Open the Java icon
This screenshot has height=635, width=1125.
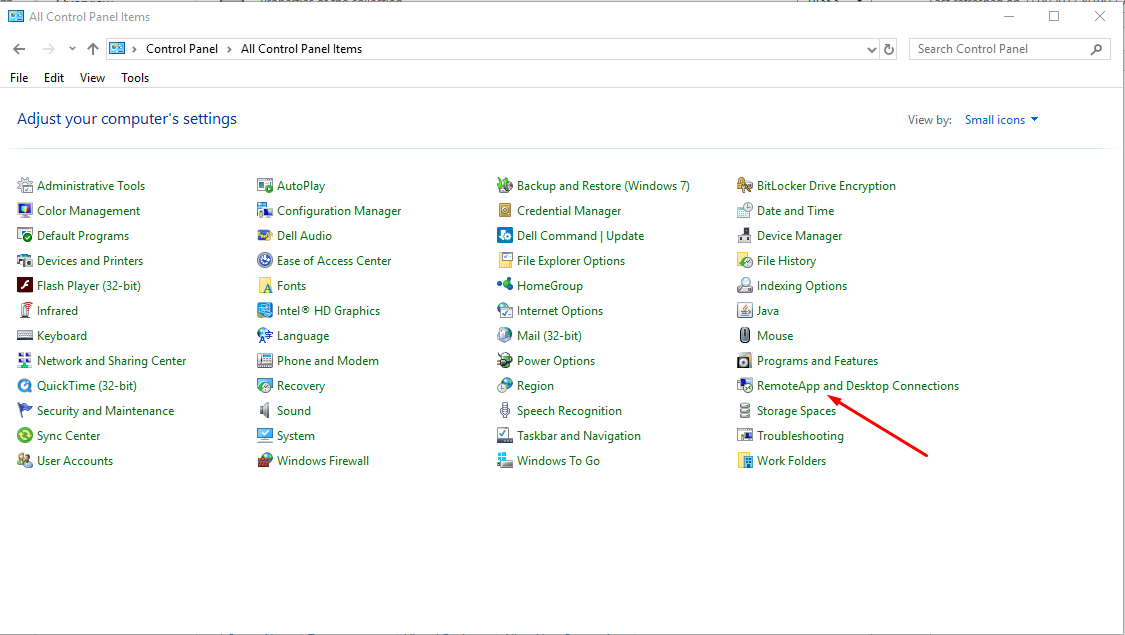point(744,311)
